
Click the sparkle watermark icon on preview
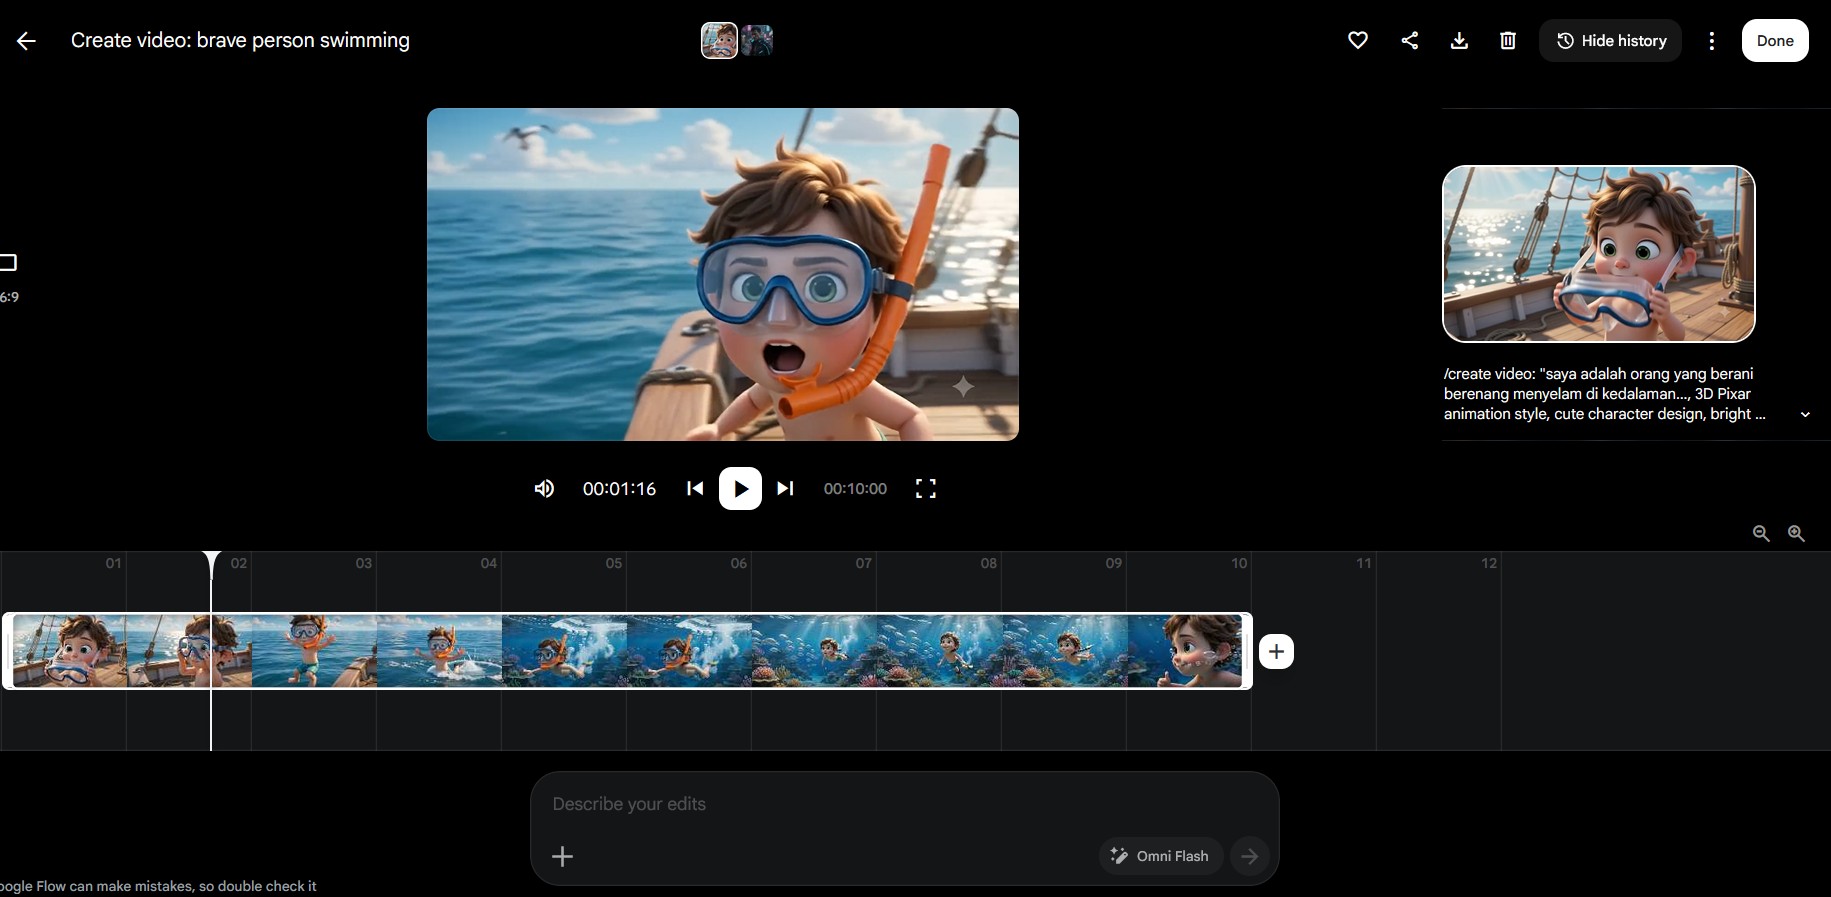[x=963, y=386]
